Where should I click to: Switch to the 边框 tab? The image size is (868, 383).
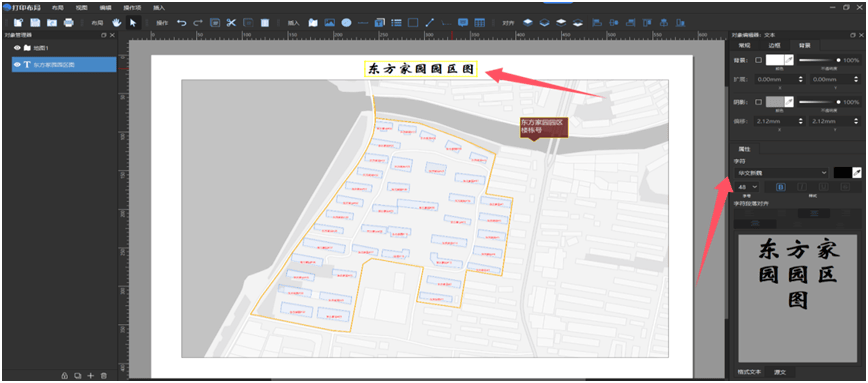(x=773, y=45)
